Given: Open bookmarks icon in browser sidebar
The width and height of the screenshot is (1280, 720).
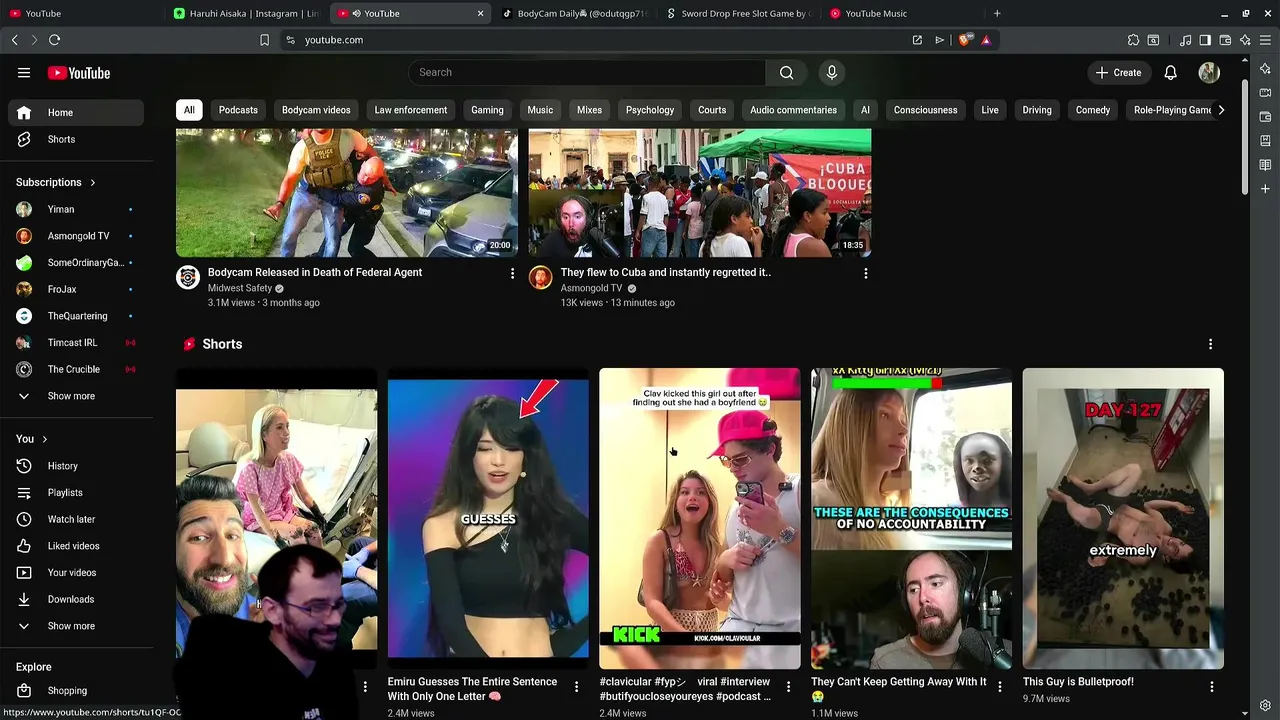Looking at the screenshot, I should 1265,141.
